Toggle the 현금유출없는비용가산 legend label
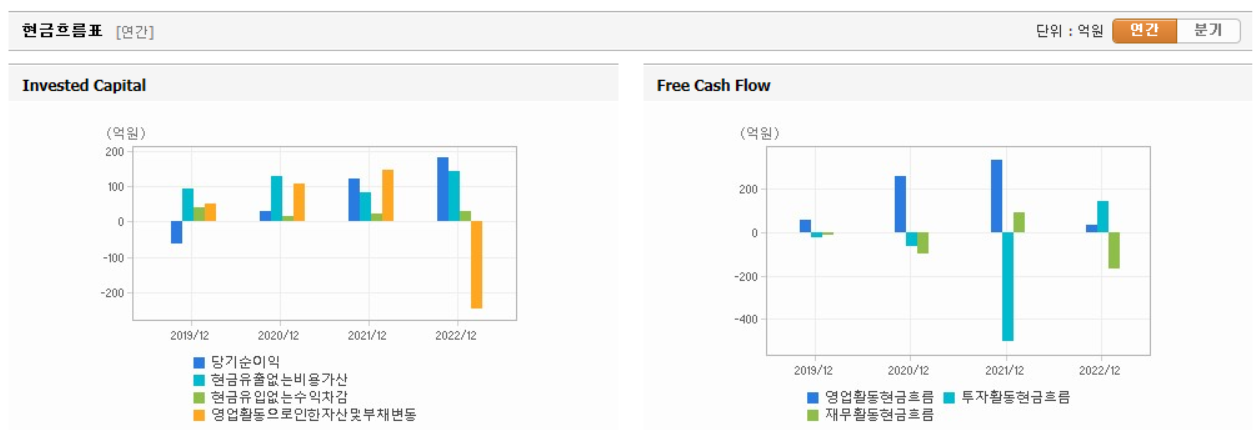Viewport: 1258px width, 430px height. pos(279,379)
